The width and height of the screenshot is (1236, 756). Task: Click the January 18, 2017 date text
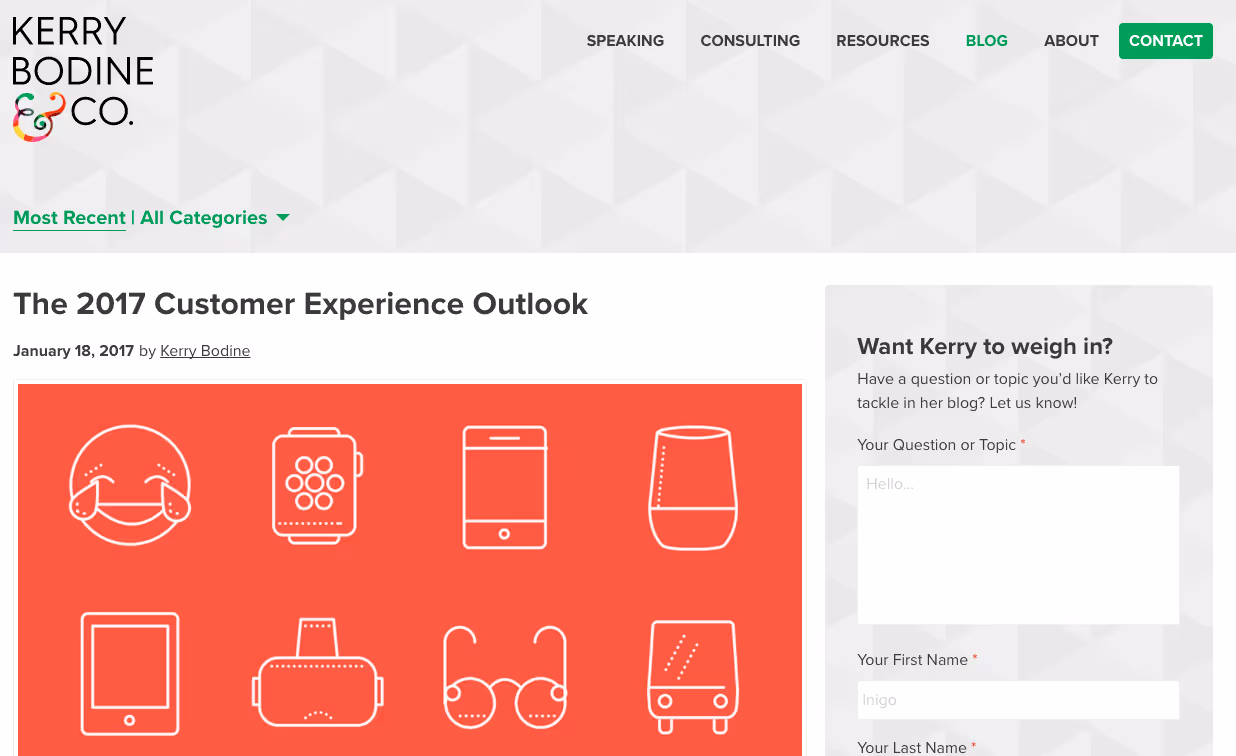pyautogui.click(x=73, y=351)
